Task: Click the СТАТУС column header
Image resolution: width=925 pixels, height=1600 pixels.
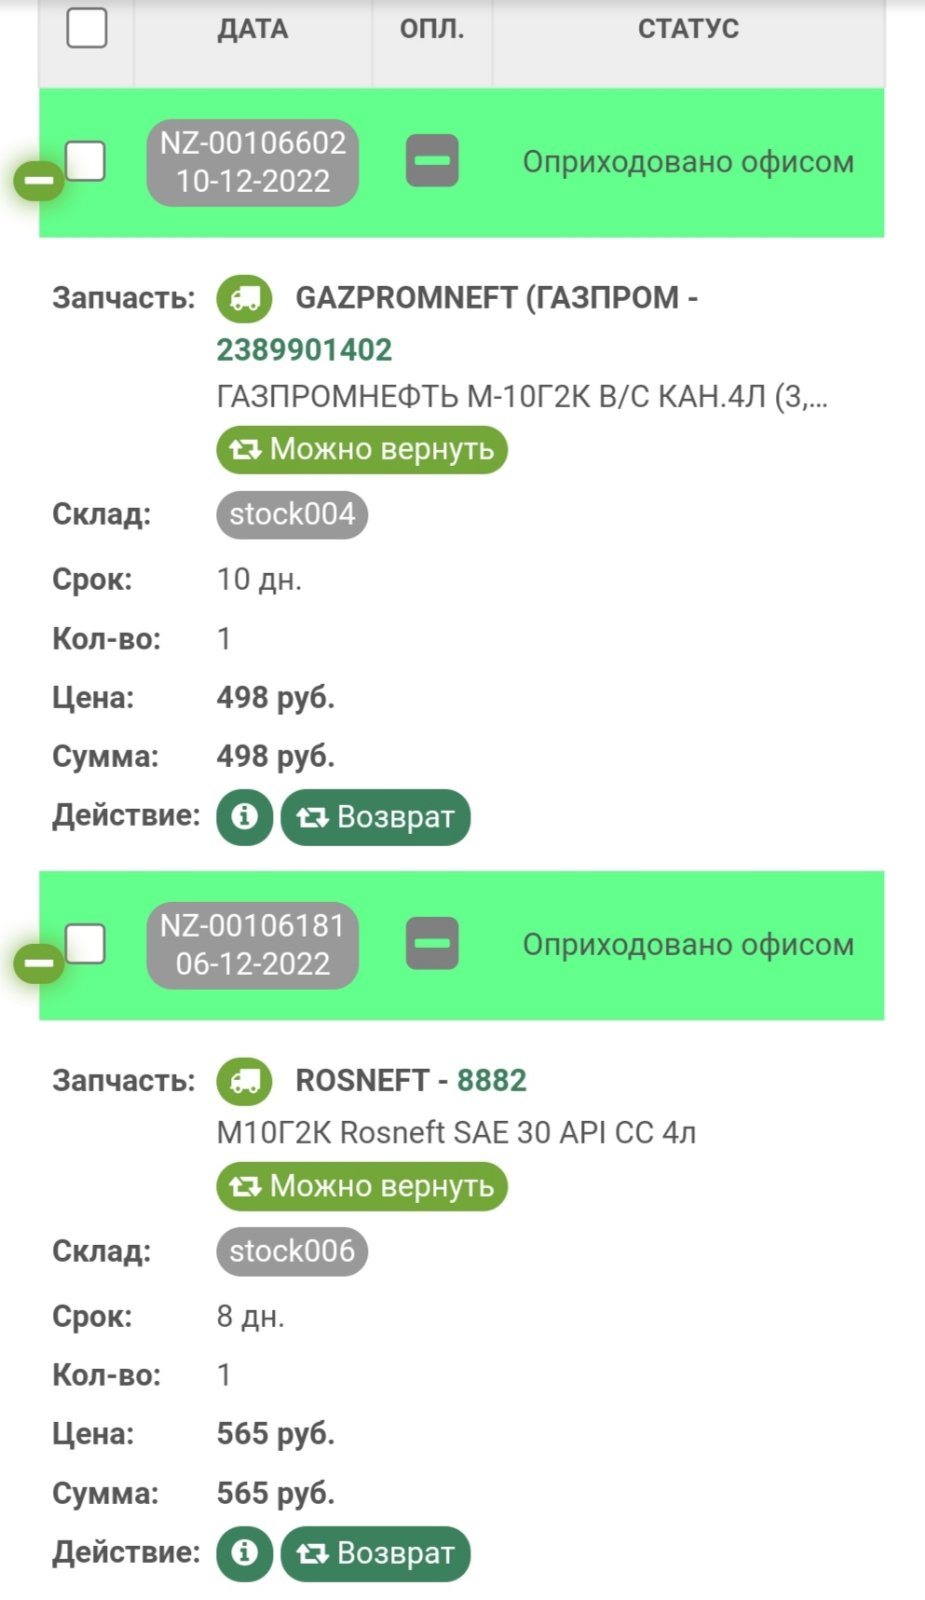Action: tap(688, 29)
